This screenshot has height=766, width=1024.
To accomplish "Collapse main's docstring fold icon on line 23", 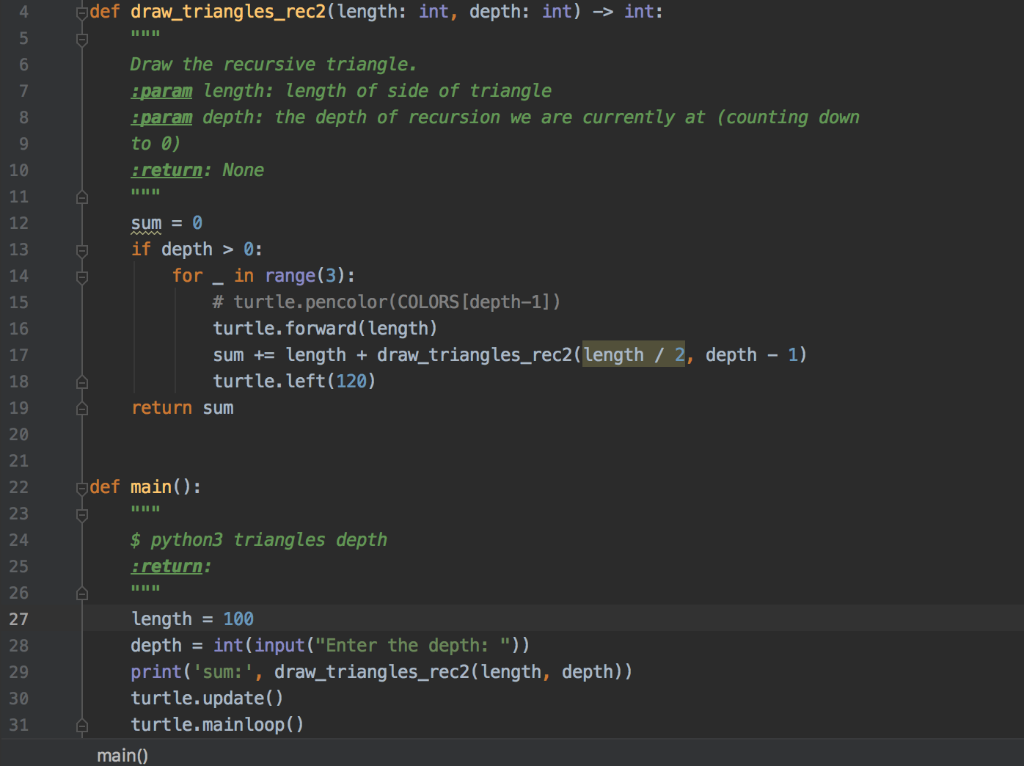I will coord(82,513).
